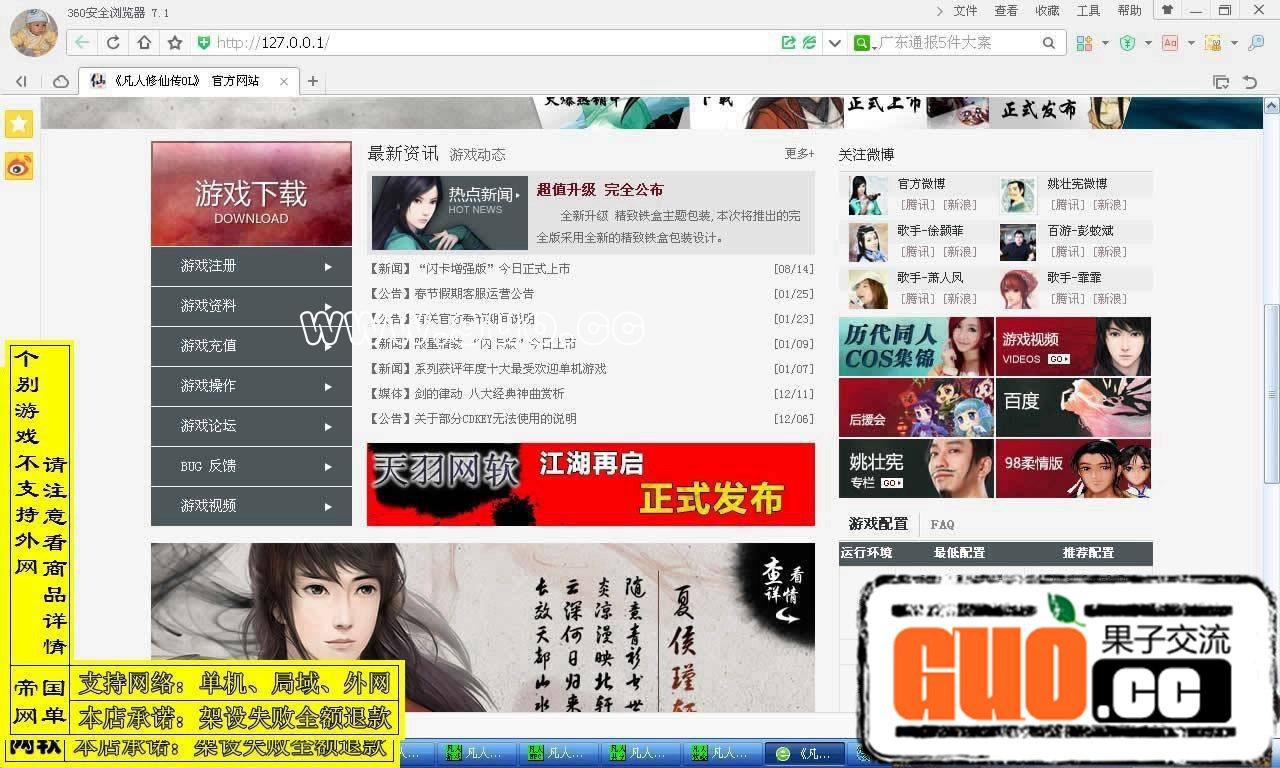Click the cloud icon left of the tabs
The image size is (1280, 768).
click(x=61, y=81)
